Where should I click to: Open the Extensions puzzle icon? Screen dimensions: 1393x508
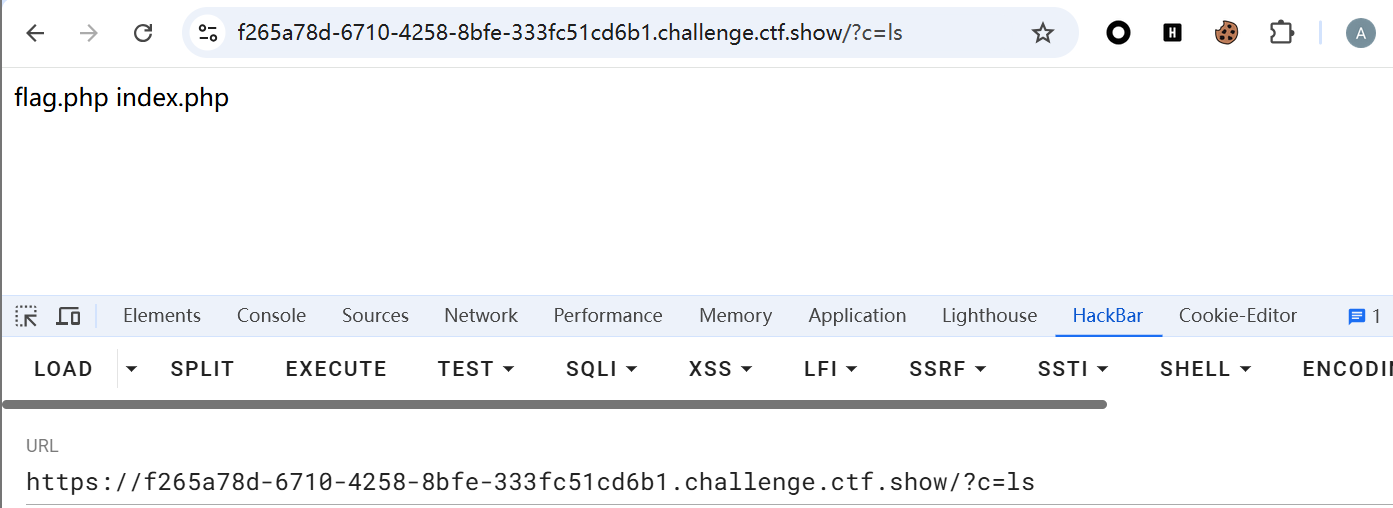pyautogui.click(x=1281, y=33)
